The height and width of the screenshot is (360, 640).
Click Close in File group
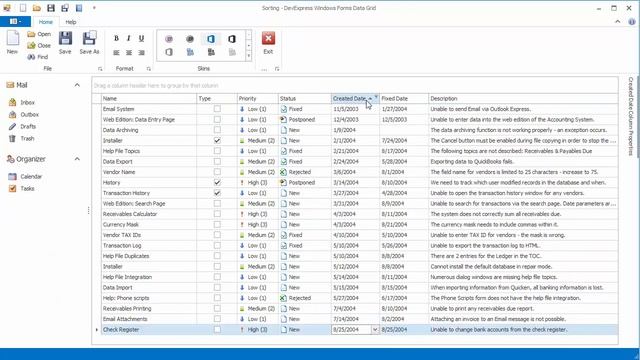click(39, 46)
